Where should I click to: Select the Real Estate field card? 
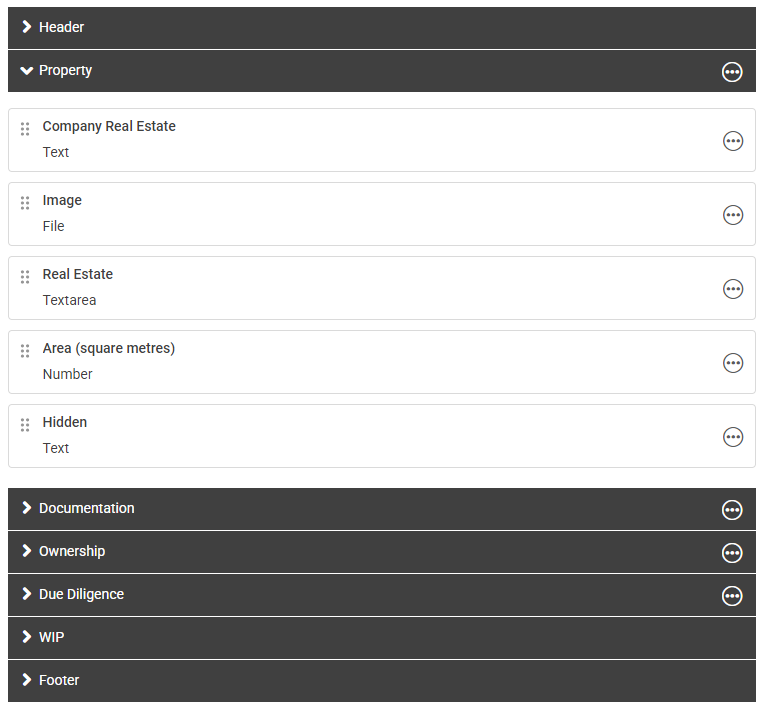point(380,288)
